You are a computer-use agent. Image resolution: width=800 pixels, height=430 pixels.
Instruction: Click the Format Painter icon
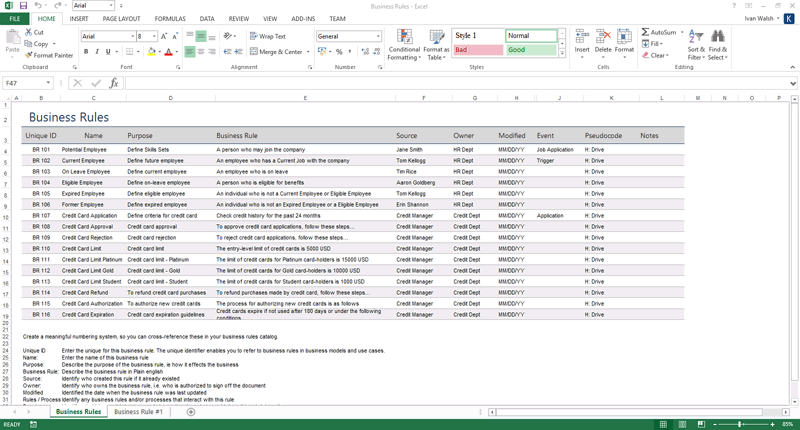click(x=29, y=55)
